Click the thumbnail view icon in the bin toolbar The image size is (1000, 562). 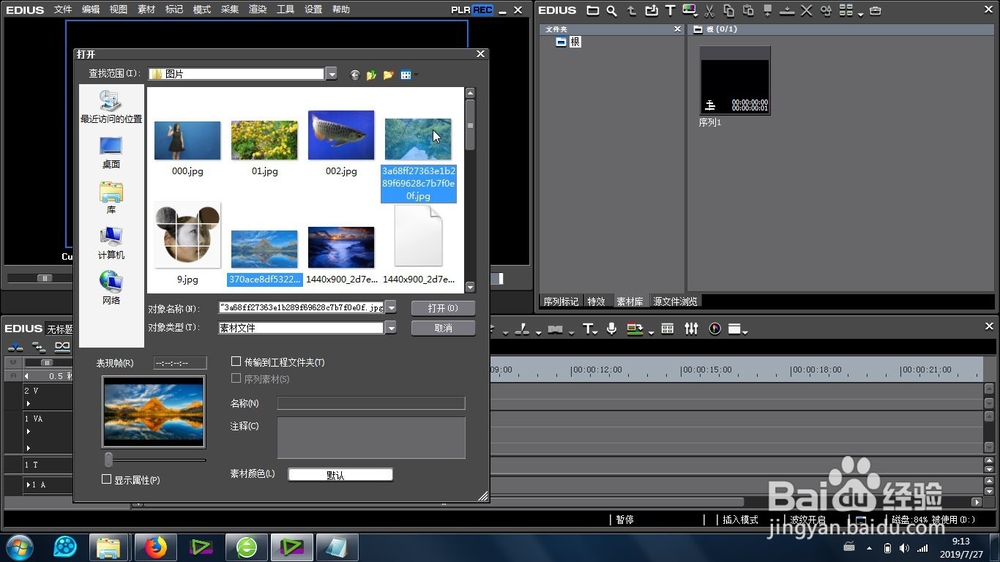click(846, 10)
